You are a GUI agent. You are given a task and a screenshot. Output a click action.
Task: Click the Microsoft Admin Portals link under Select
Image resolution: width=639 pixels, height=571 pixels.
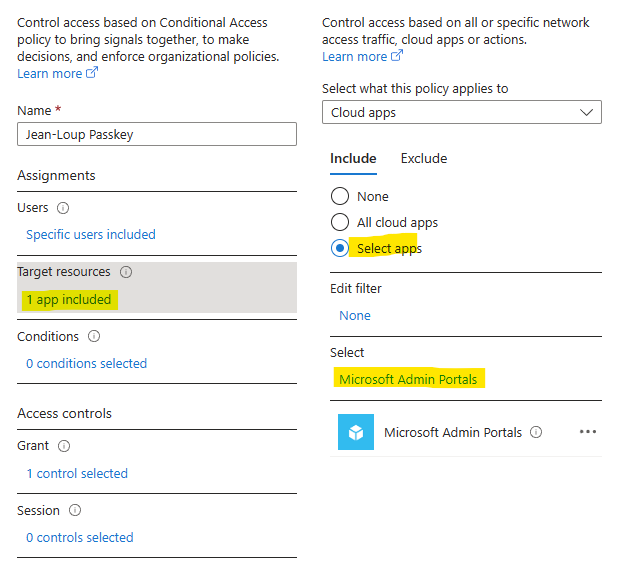coord(408,379)
